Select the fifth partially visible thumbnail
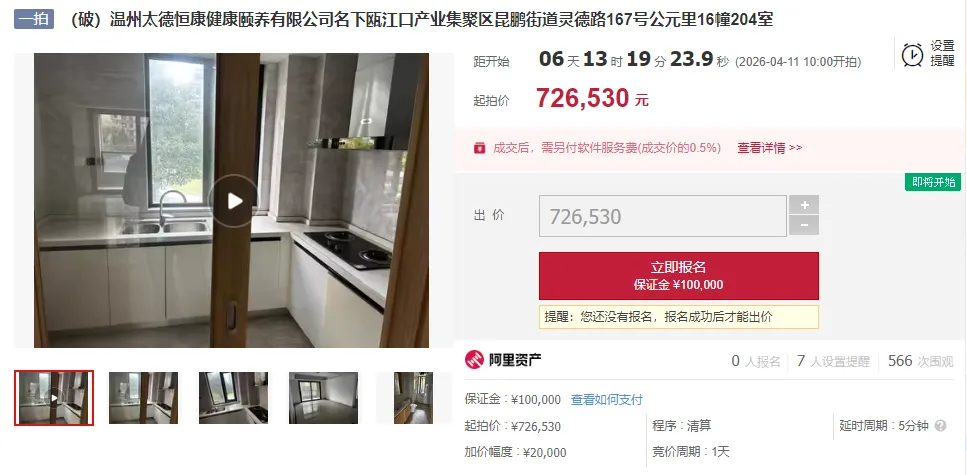Image resolution: width=967 pixels, height=475 pixels. tap(413, 398)
